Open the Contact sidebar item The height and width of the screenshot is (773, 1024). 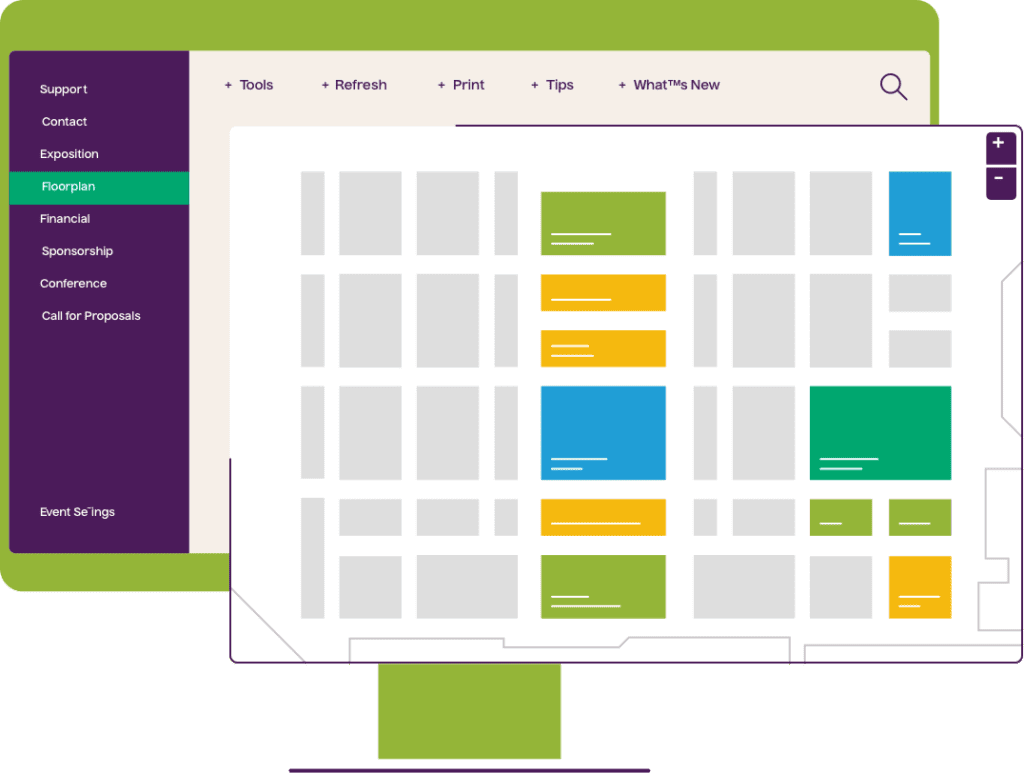click(x=64, y=121)
